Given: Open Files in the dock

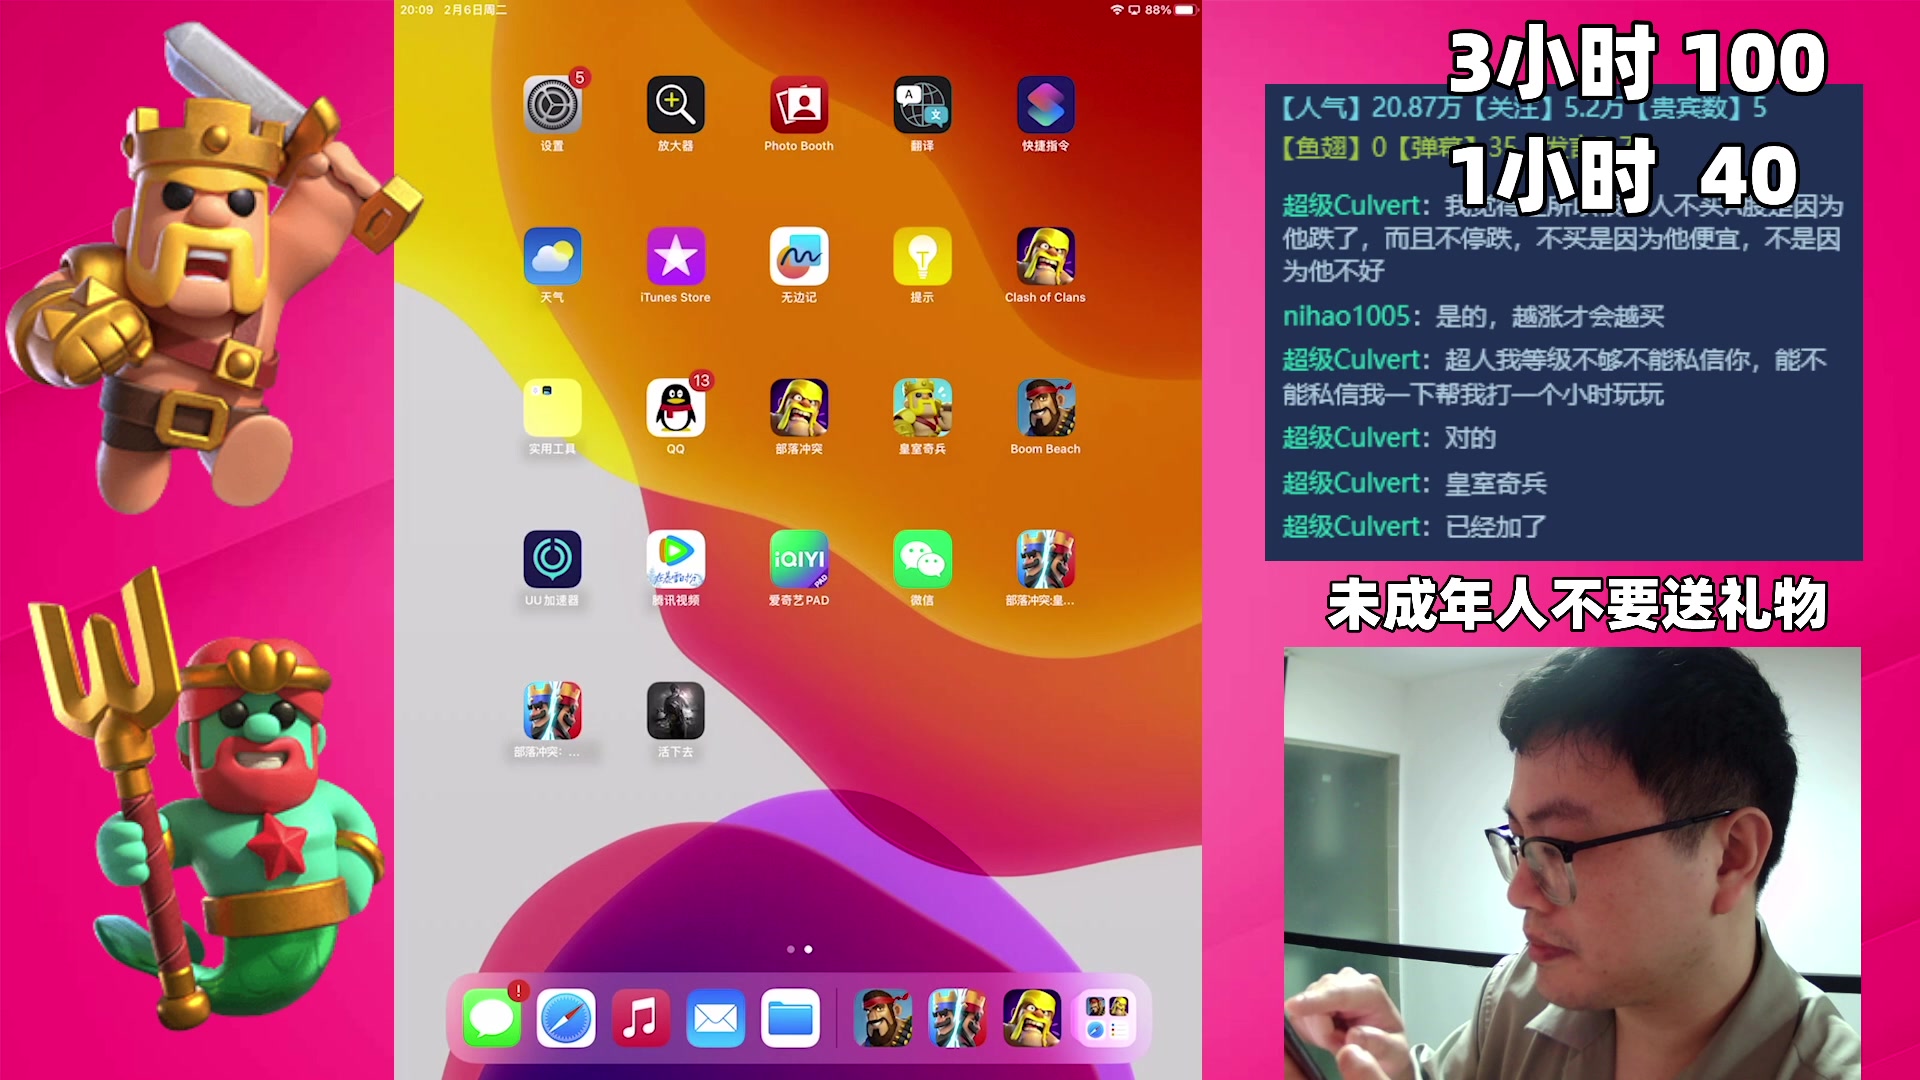Looking at the screenshot, I should pyautogui.click(x=790, y=1019).
